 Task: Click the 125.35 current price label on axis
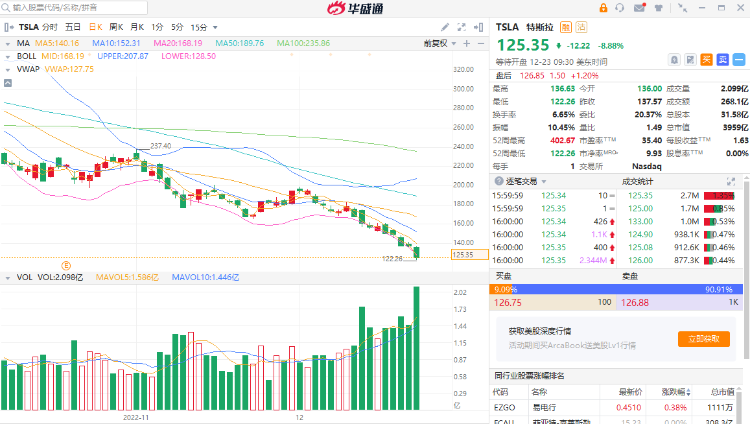click(469, 255)
